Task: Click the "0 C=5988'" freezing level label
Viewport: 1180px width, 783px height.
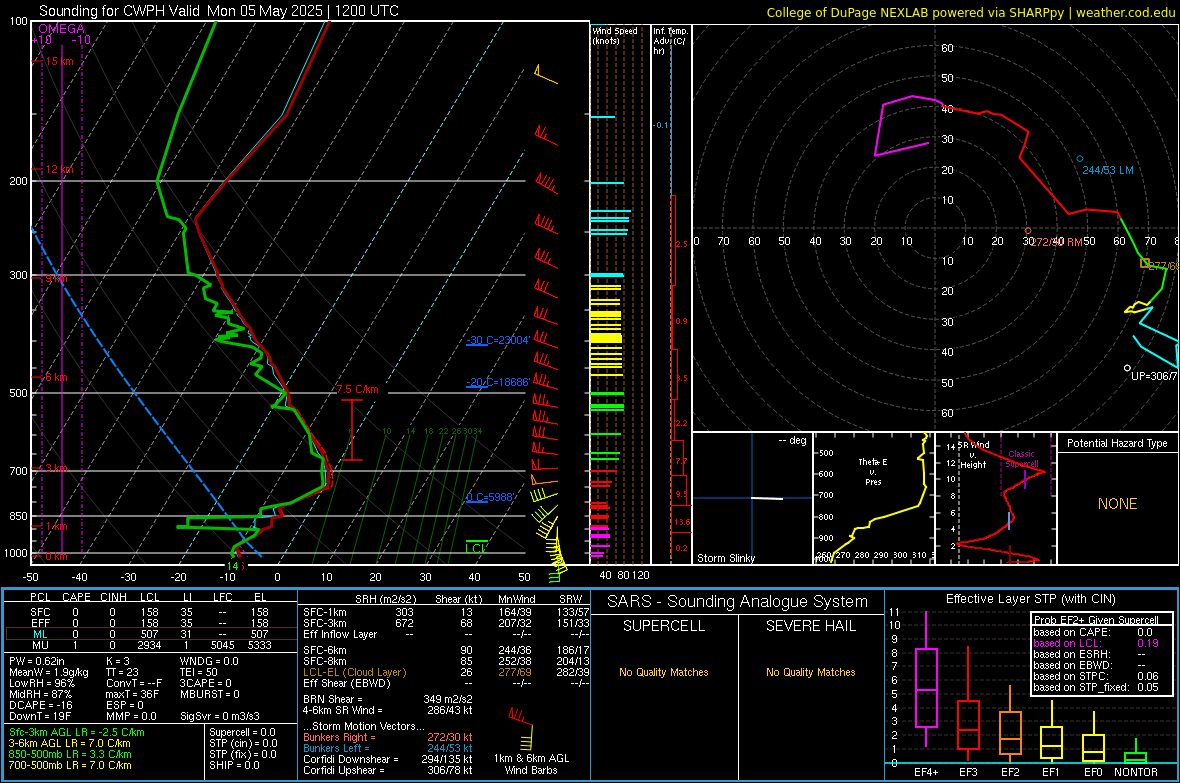Action: pyautogui.click(x=489, y=497)
